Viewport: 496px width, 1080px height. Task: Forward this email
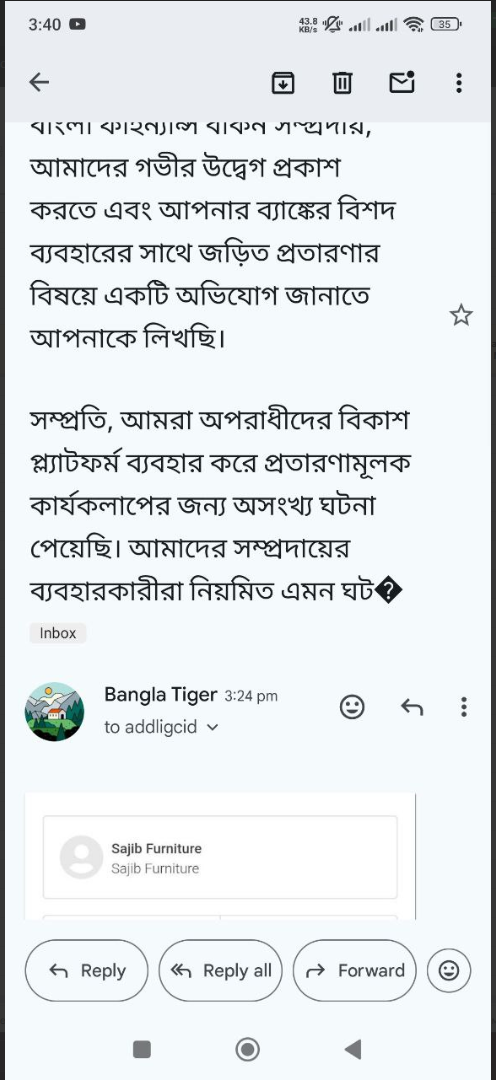click(x=354, y=970)
